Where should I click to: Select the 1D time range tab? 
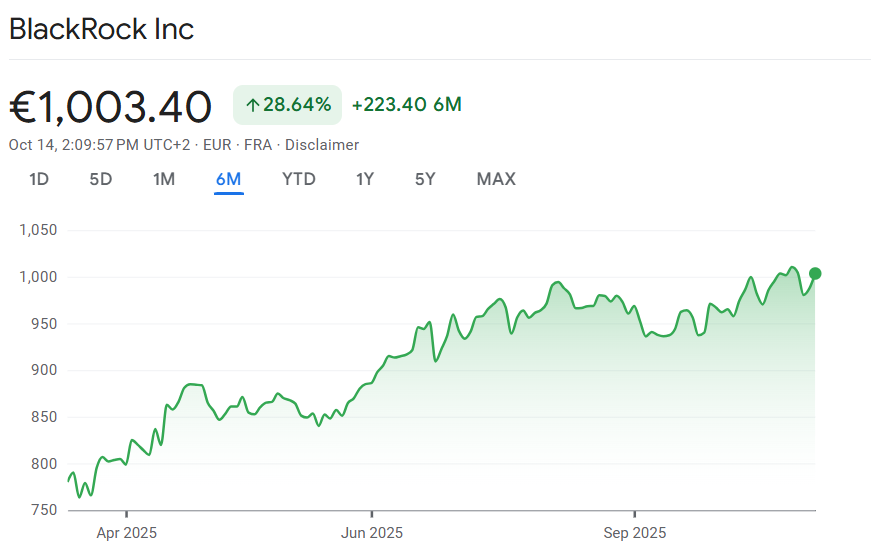(39, 179)
